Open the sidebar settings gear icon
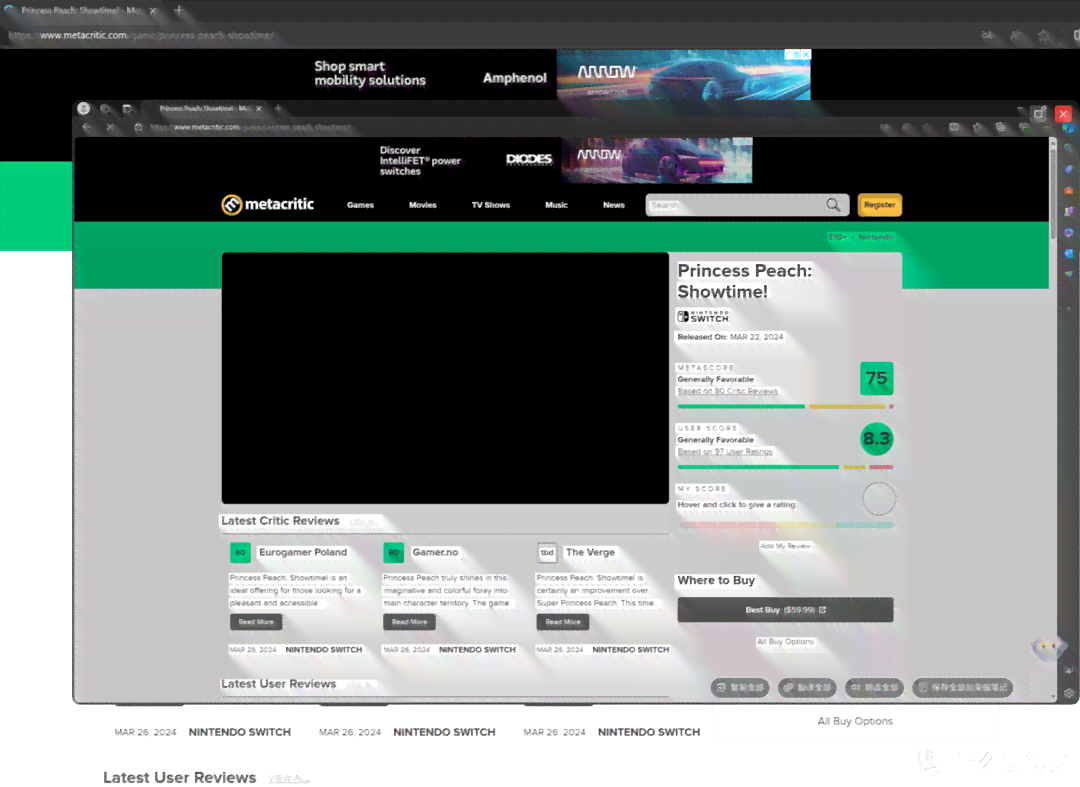The image size is (1080, 787). [1068, 693]
